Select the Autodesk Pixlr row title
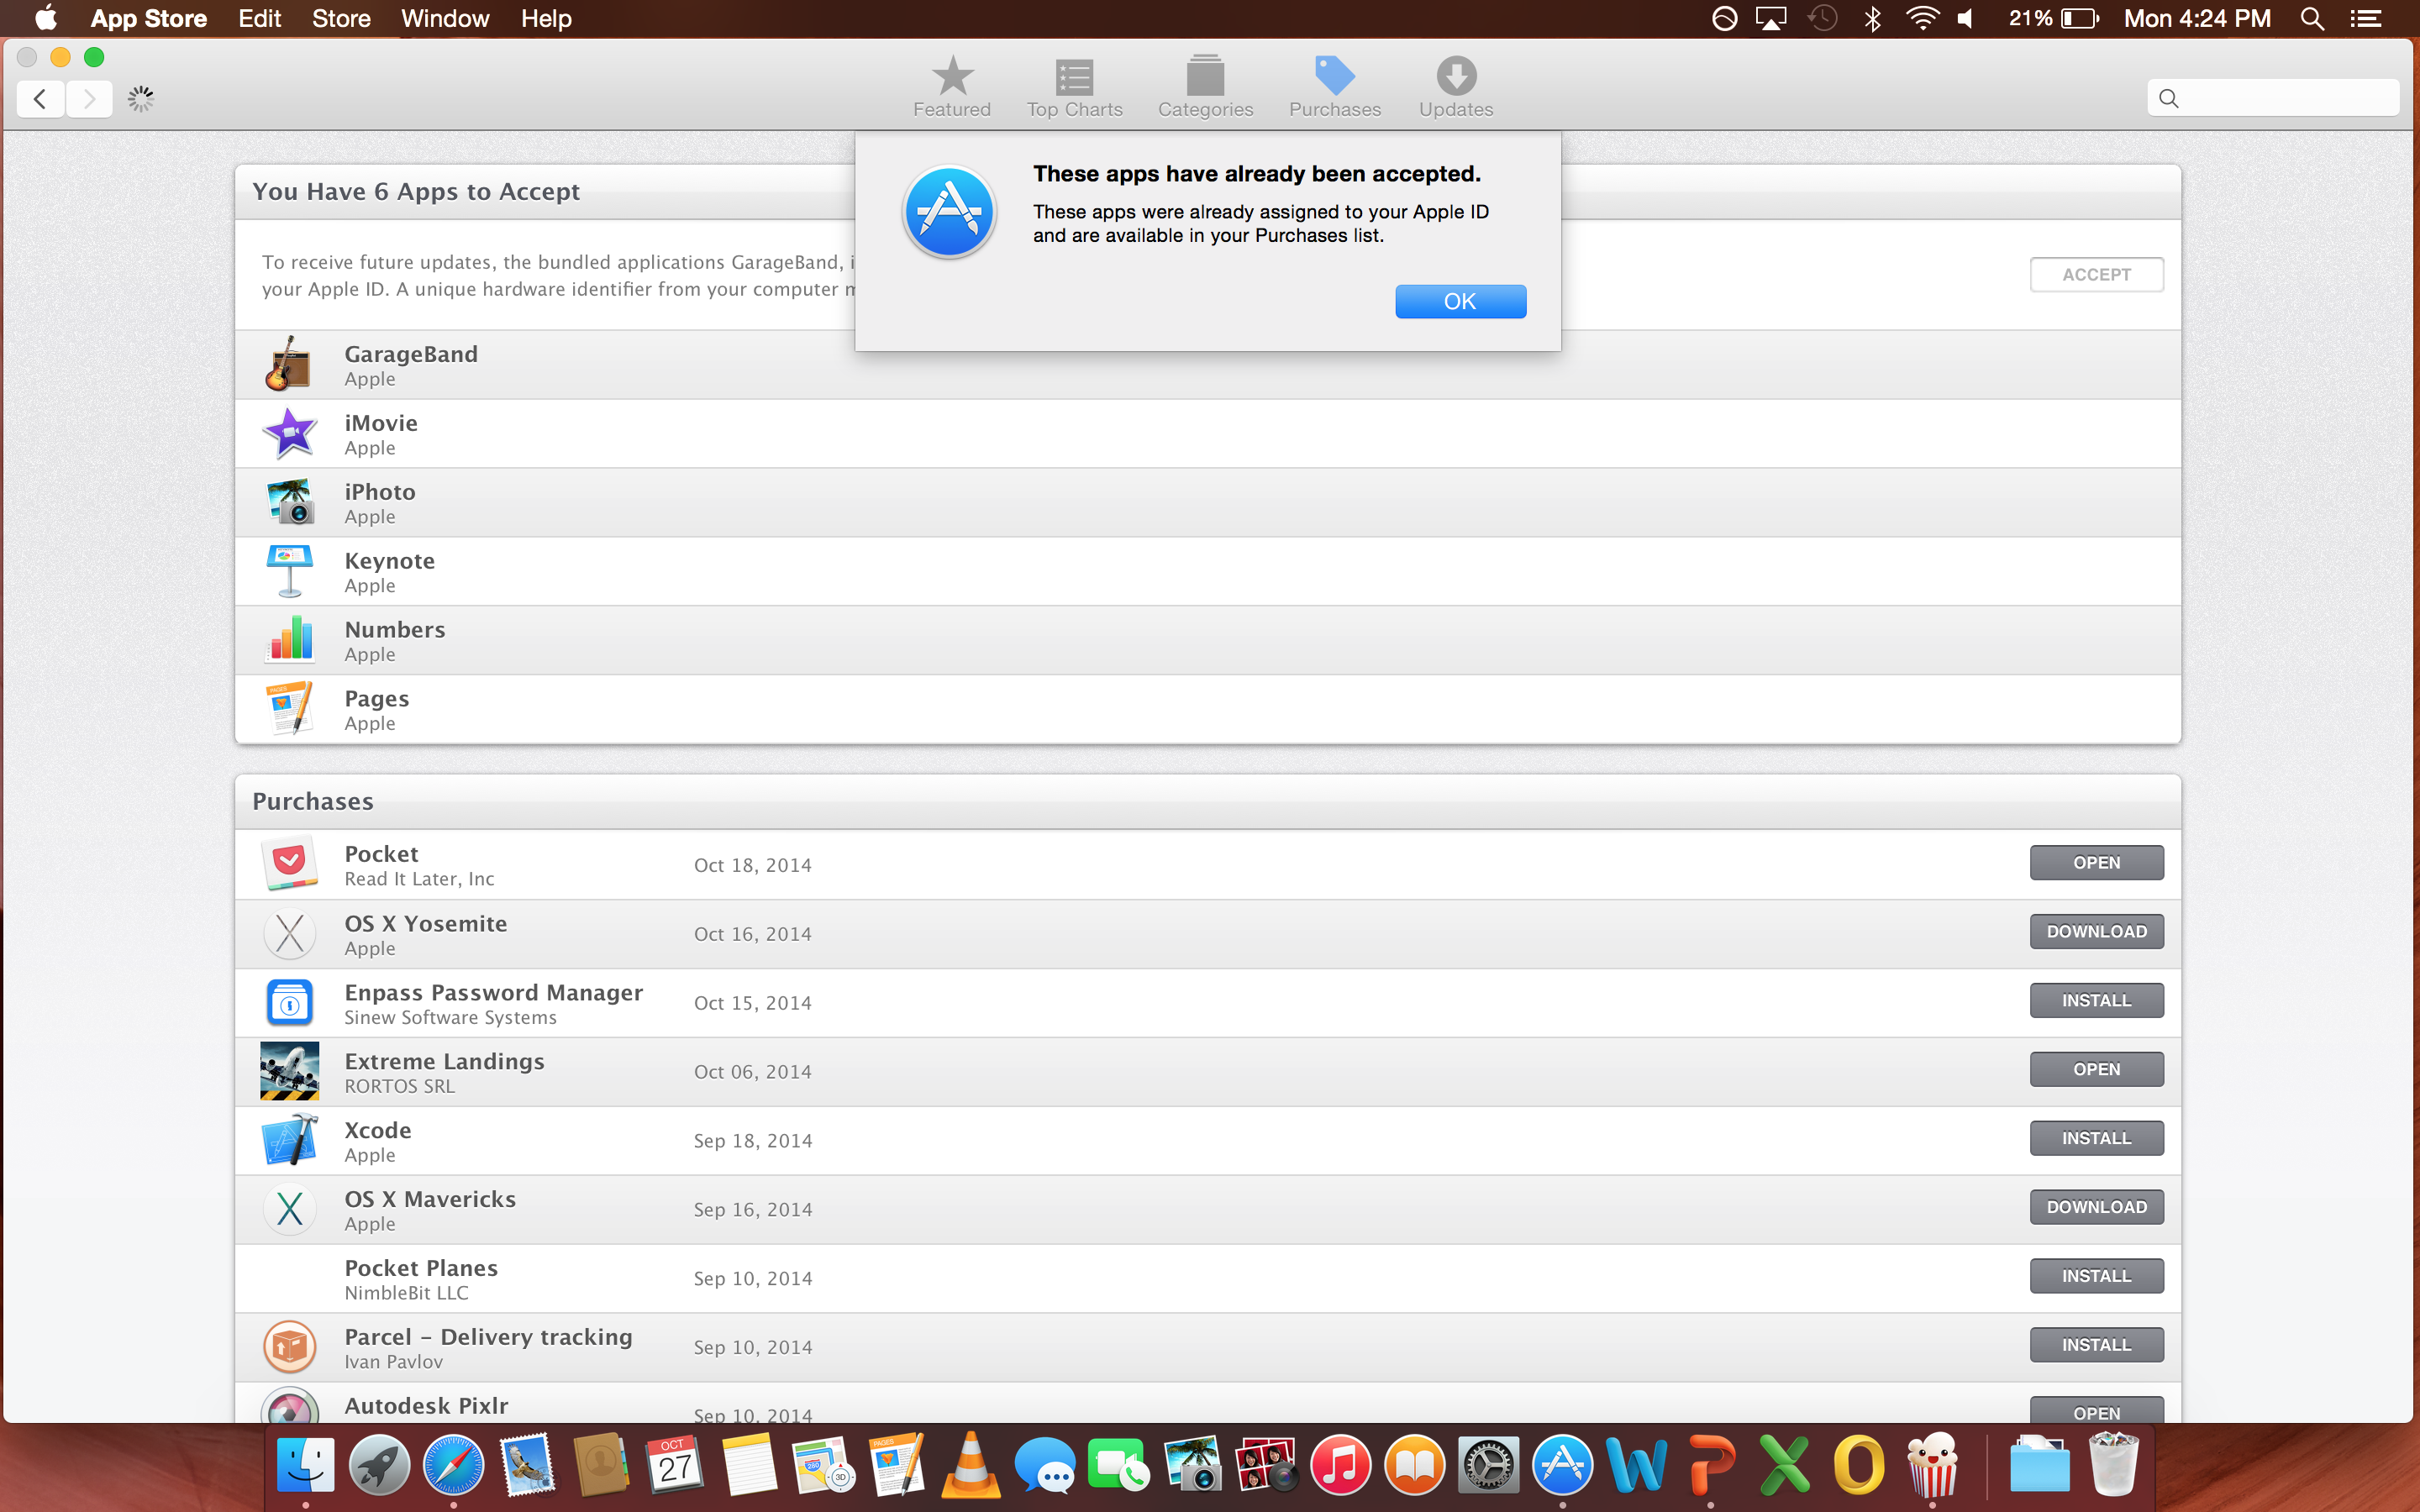2420x1512 pixels. tap(426, 1405)
